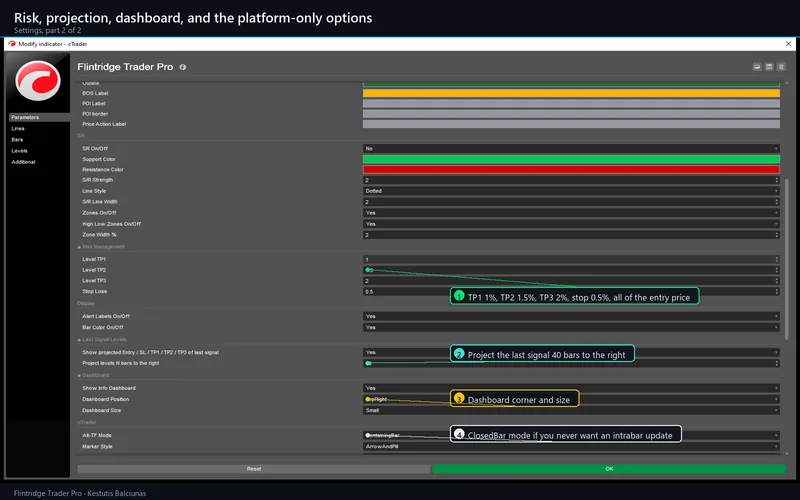Adjust the Project levels N bars stepper
The height and width of the screenshot is (500, 800).
pyautogui.click(x=777, y=363)
